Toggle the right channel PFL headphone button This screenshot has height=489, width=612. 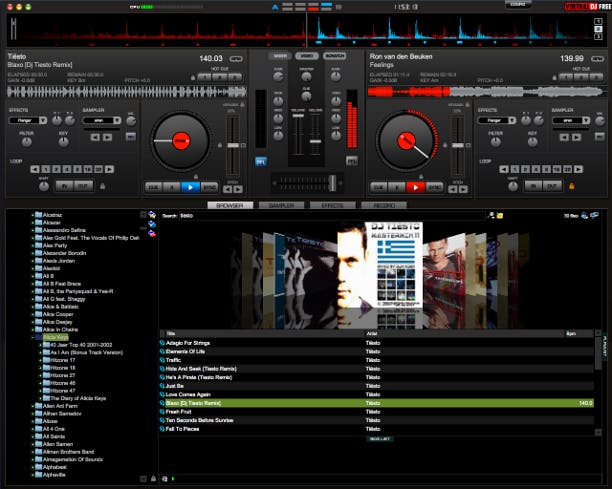coord(351,161)
